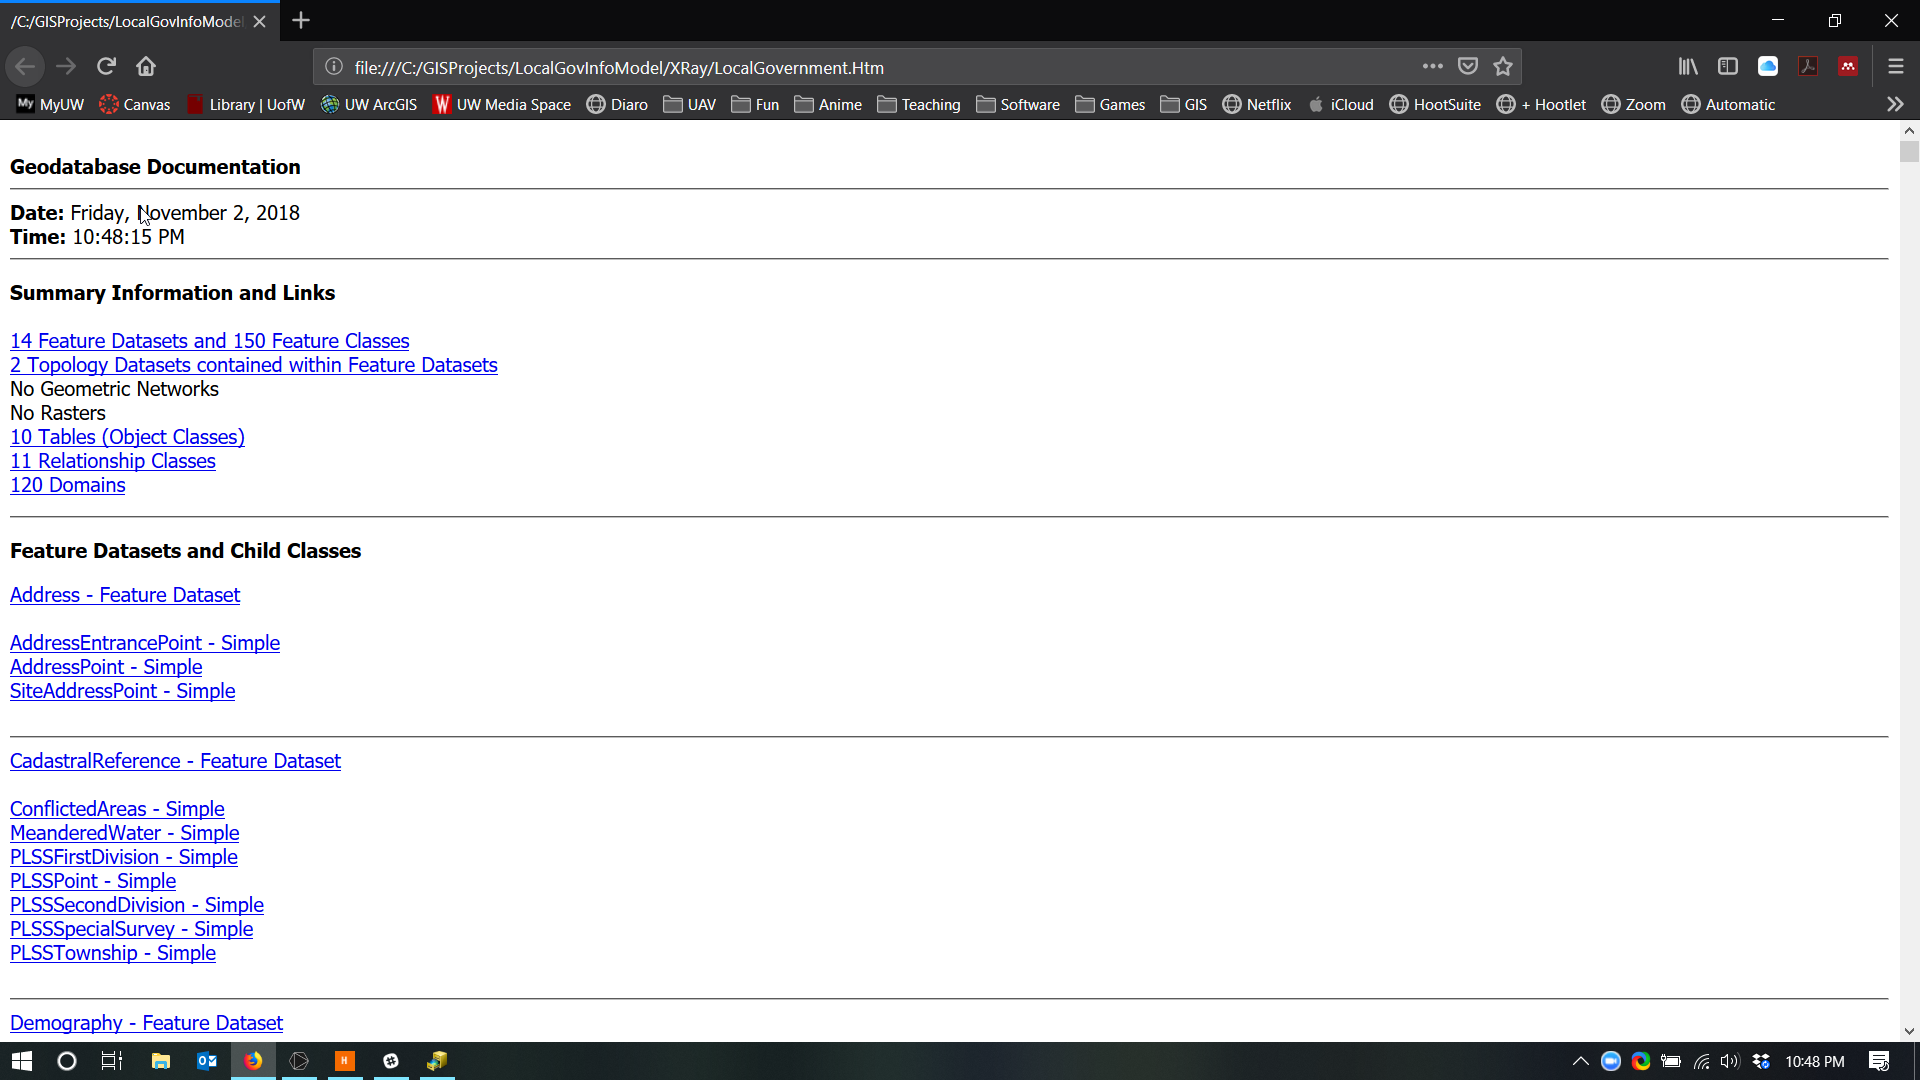Click the Firefox reload page icon
The width and height of the screenshot is (1920, 1080).
coord(106,66)
